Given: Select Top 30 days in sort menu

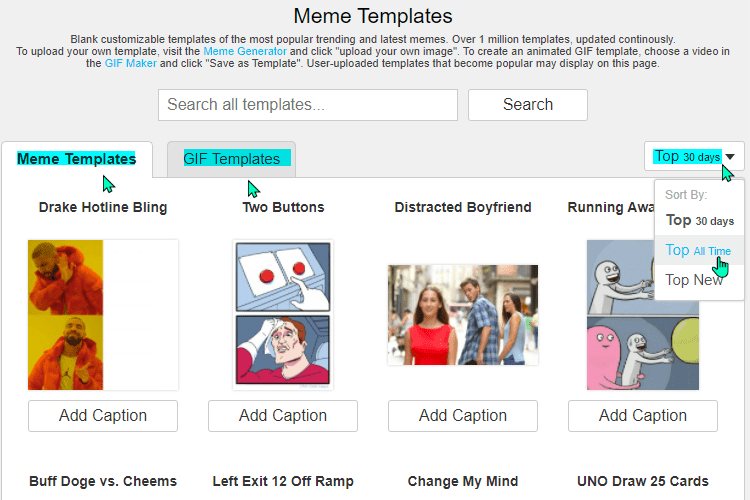Looking at the screenshot, I should (699, 221).
